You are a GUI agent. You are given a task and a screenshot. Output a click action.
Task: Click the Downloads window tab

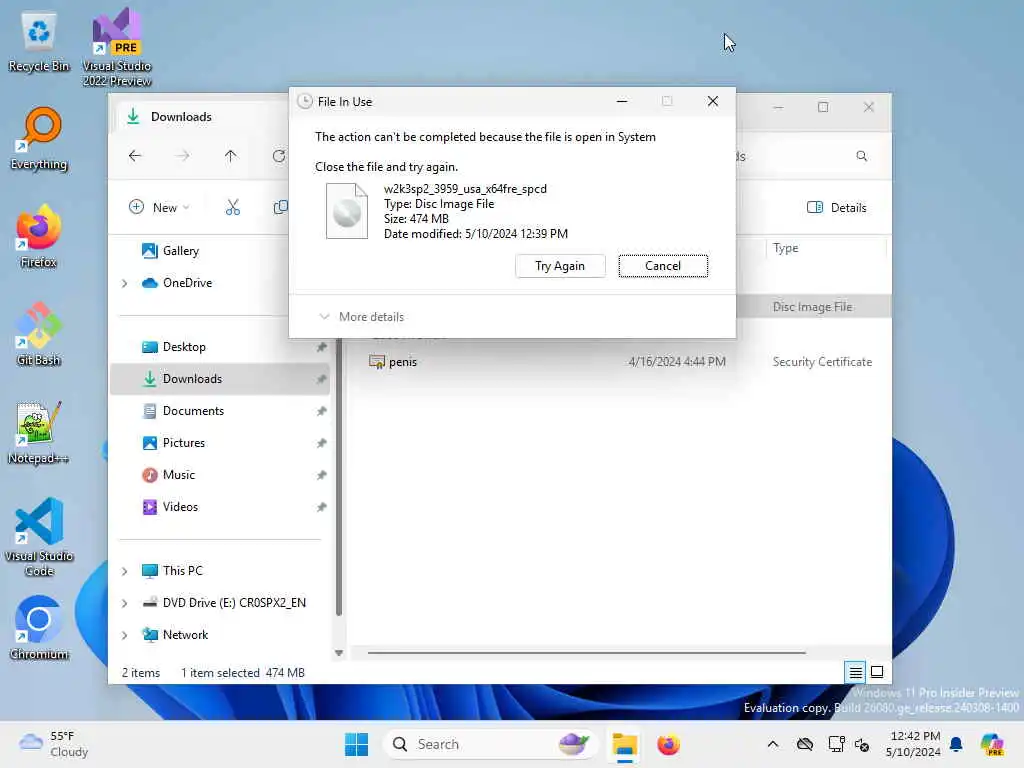(201, 117)
